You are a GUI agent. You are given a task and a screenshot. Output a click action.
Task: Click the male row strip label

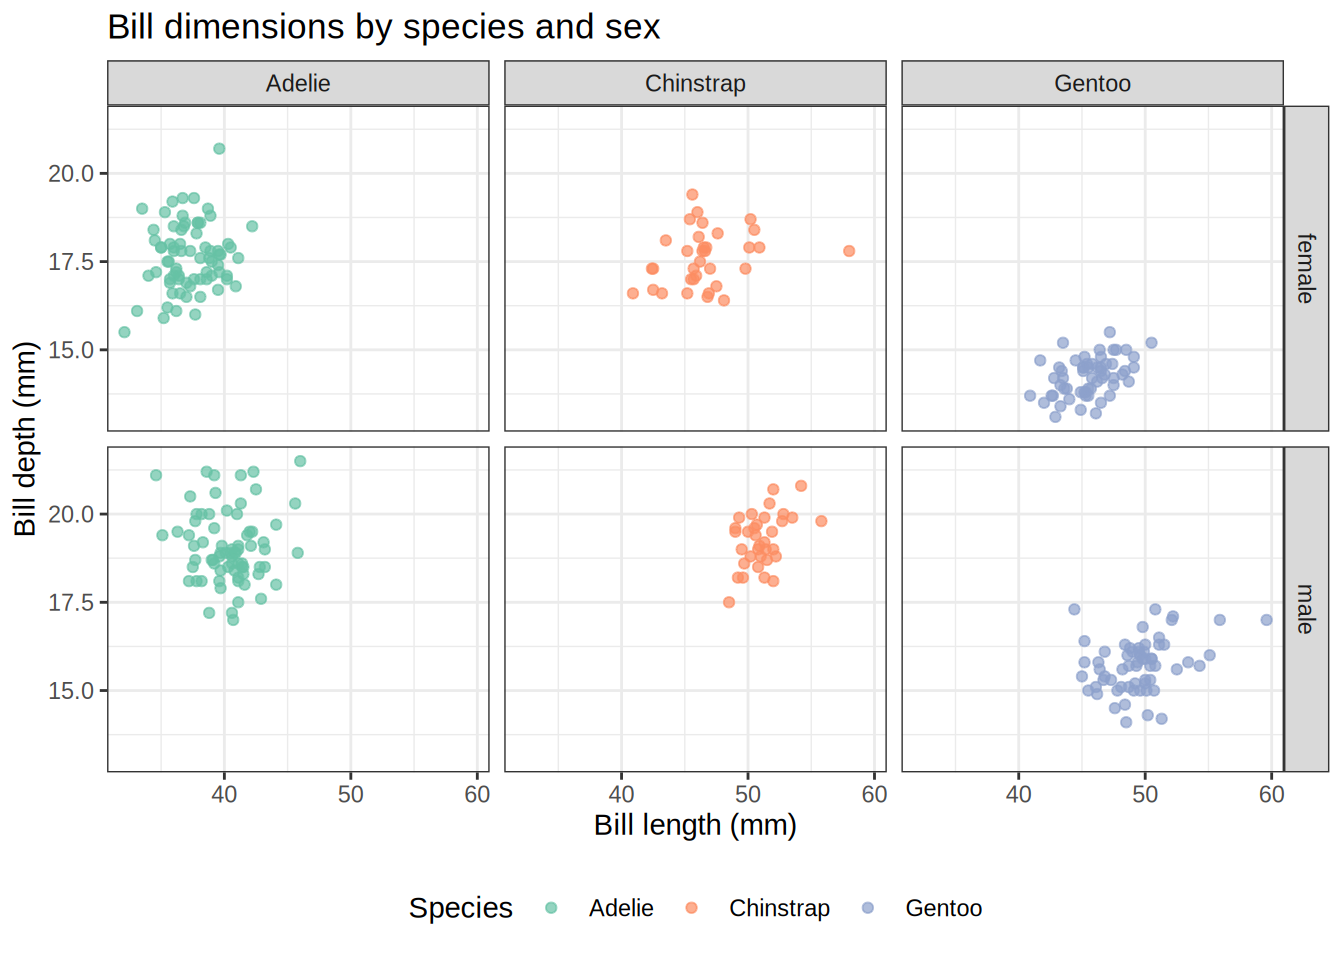point(1306,609)
